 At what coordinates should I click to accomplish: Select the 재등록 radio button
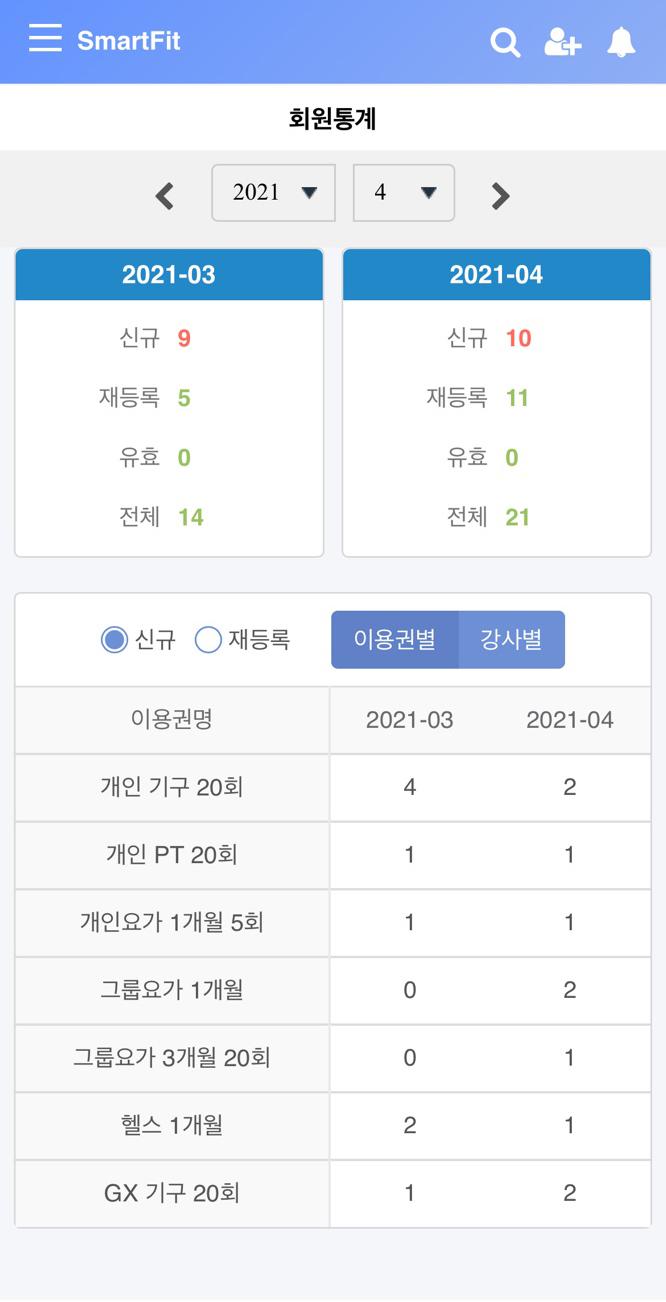coord(208,639)
